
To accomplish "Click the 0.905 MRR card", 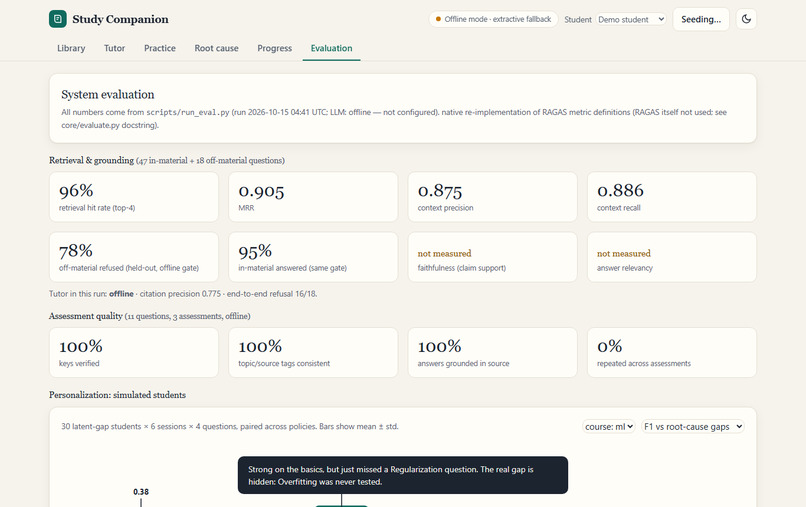I will [313, 197].
